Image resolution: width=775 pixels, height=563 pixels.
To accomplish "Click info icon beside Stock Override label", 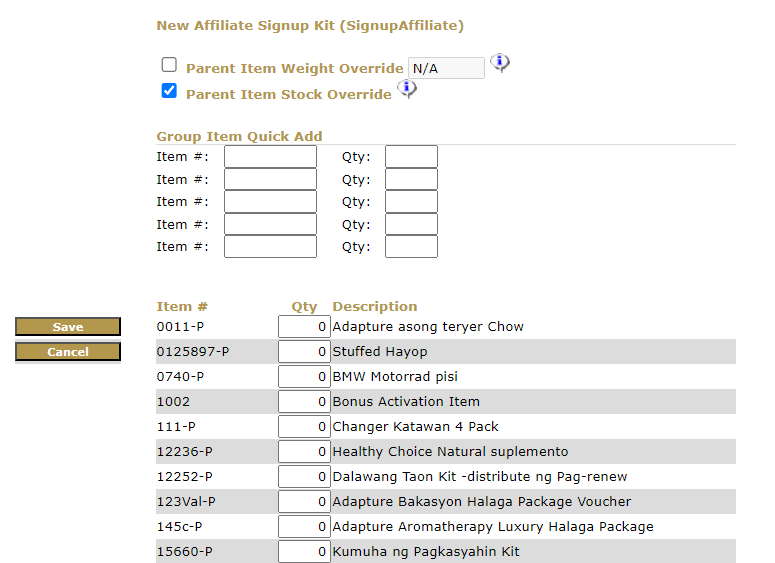I will coord(407,89).
